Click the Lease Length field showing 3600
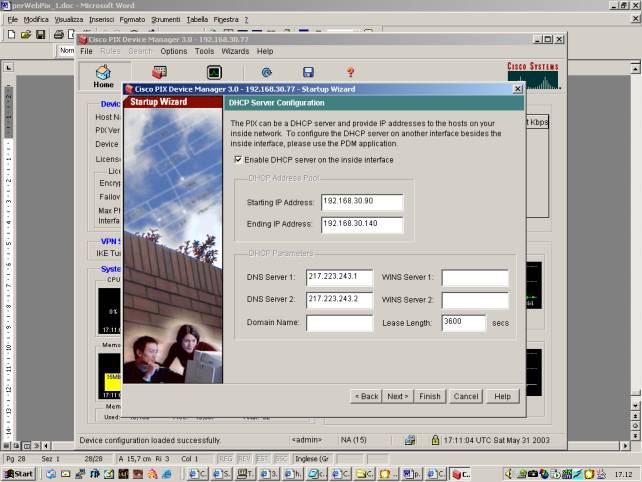The image size is (642, 482). point(464,323)
